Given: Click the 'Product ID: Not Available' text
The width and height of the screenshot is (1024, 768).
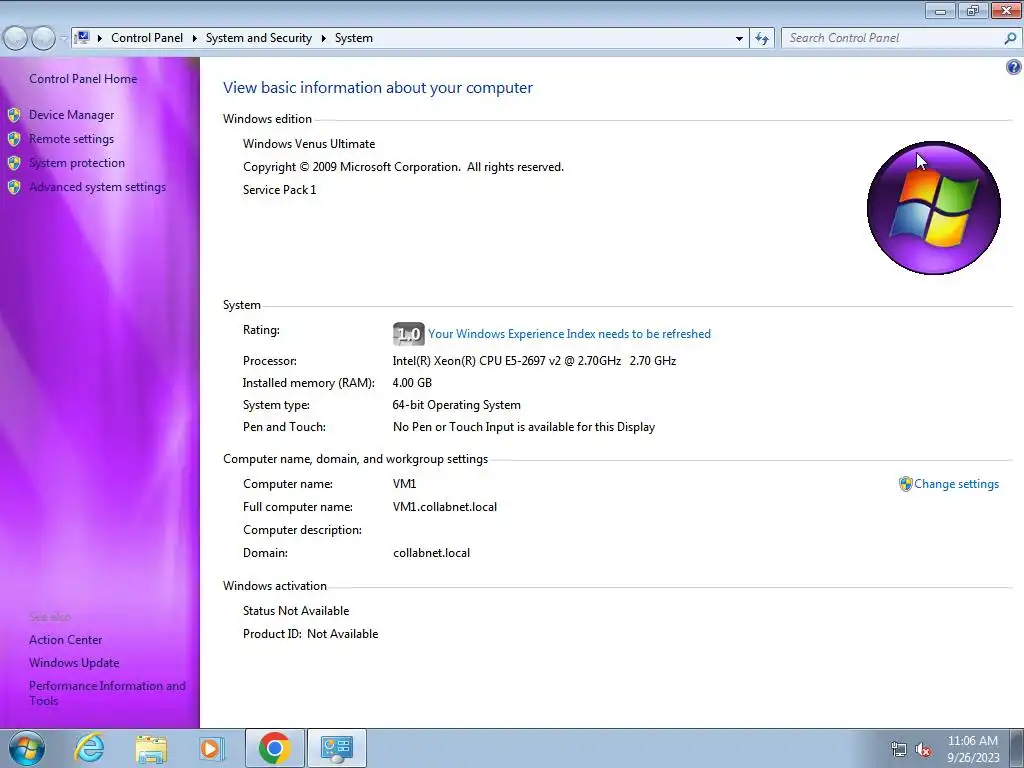Looking at the screenshot, I should 310,633.
